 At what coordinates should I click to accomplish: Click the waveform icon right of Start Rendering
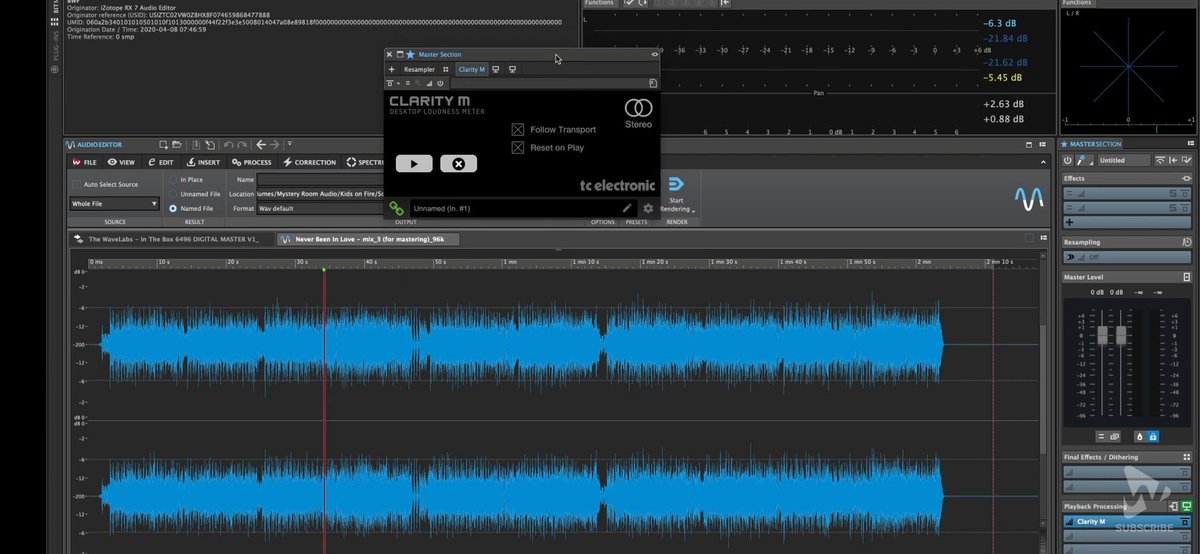[1028, 199]
